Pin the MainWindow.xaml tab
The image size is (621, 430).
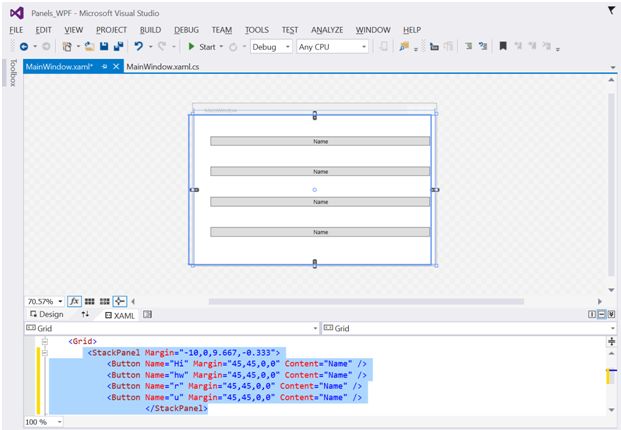coord(104,67)
